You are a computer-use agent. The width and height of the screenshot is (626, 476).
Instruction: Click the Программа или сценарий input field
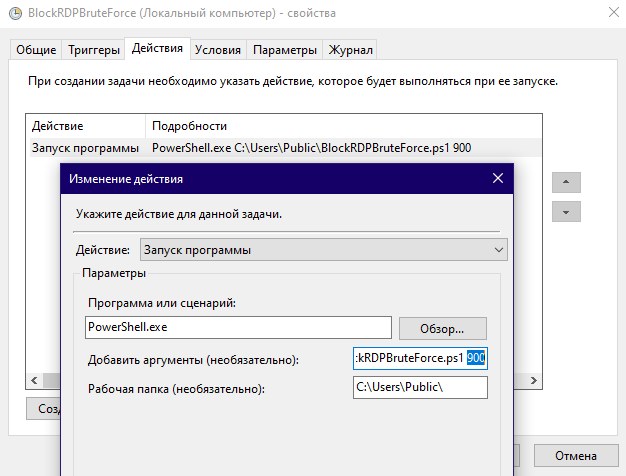(238, 327)
